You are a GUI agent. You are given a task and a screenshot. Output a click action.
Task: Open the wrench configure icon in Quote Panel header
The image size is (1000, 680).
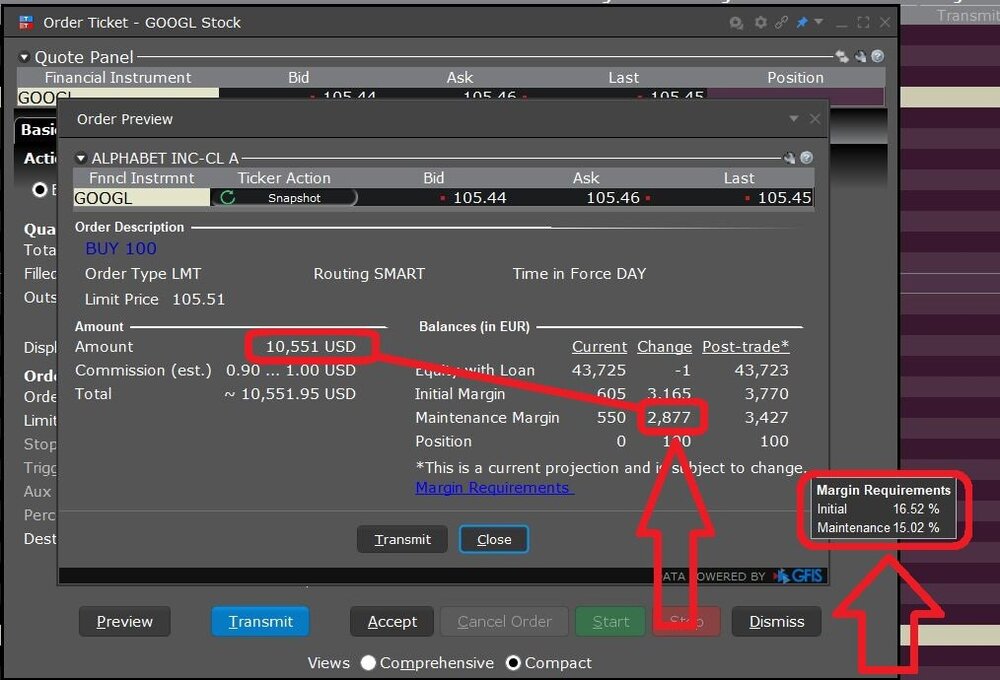tap(860, 56)
